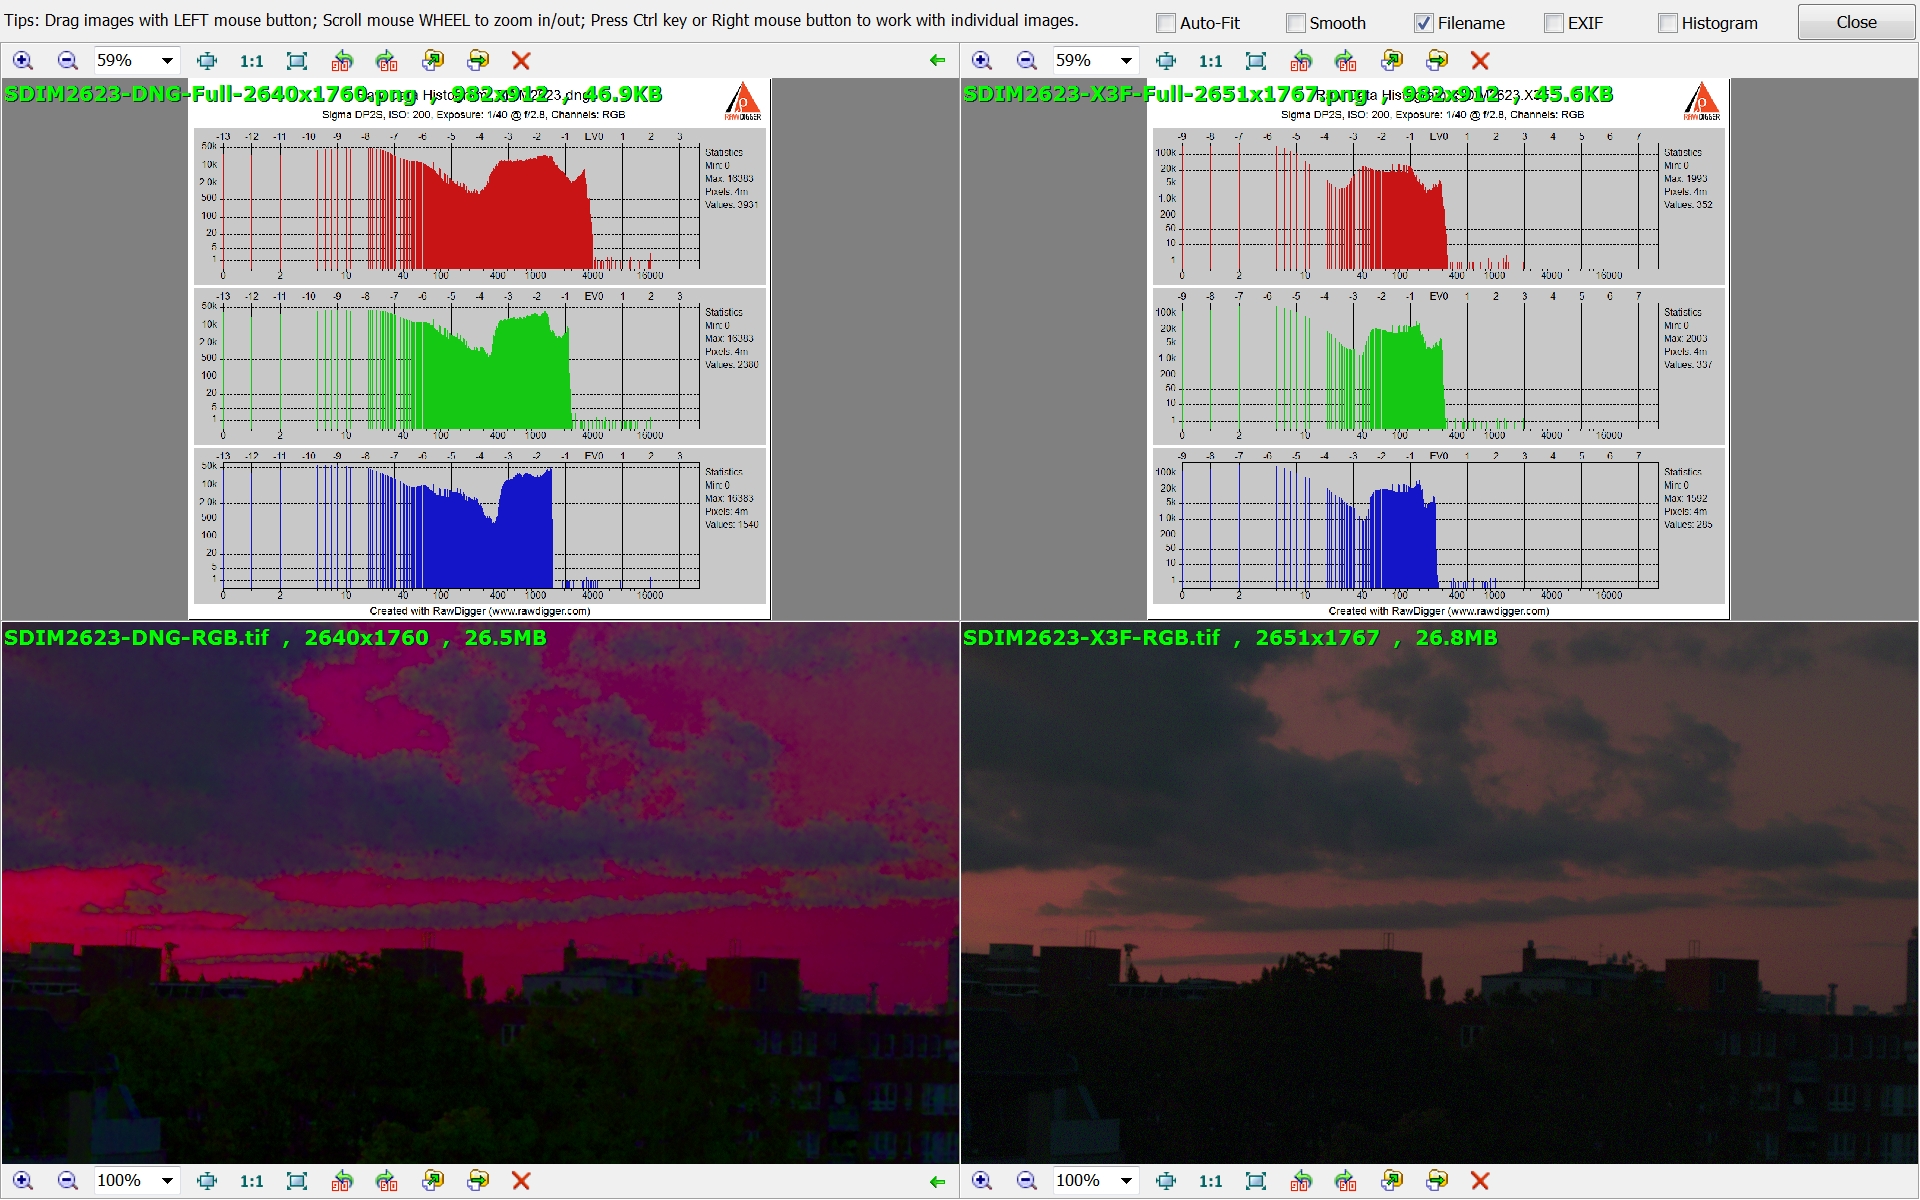
Task: Click move-to-folder icon in top-right toolbar
Action: coord(1437,61)
